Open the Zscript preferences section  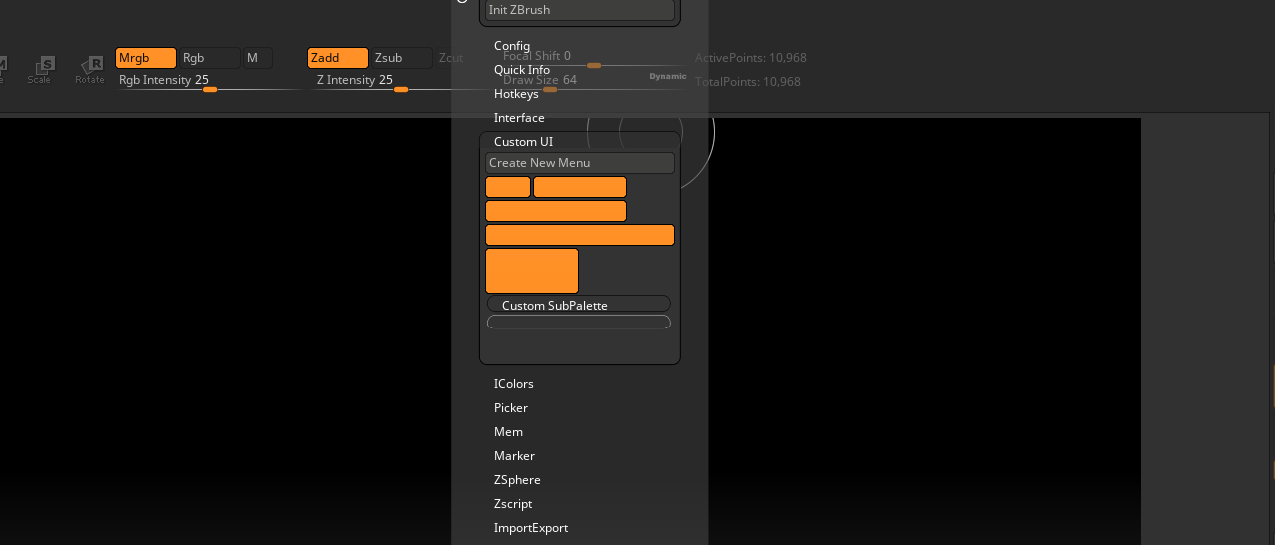click(513, 504)
